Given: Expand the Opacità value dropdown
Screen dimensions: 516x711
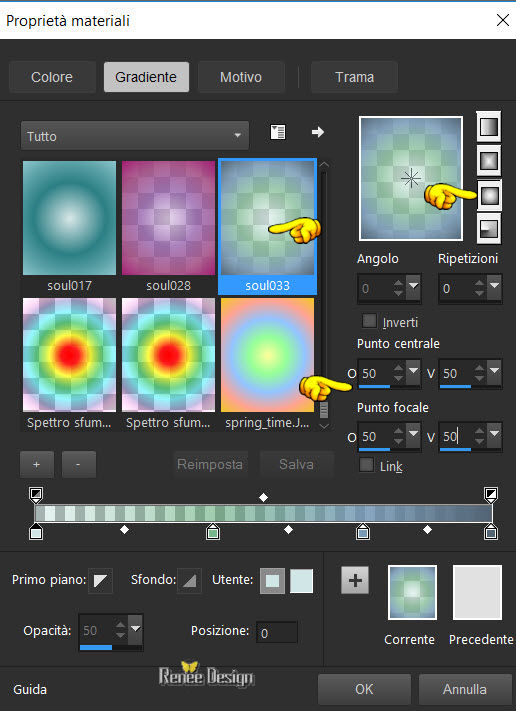Looking at the screenshot, I should click(136, 629).
